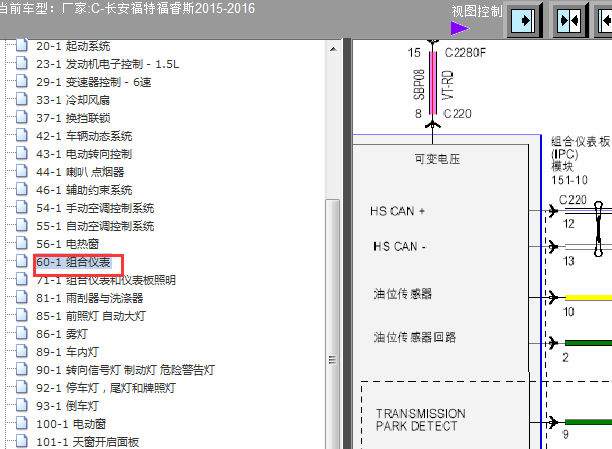Open 42-1 车辆动态系统 diagram
Viewport: 612px width, 449px height.
84,136
